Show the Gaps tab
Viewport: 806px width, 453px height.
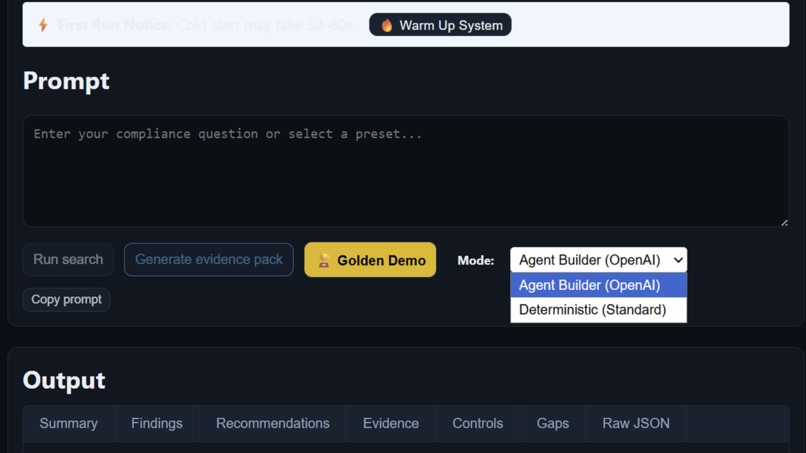pyautogui.click(x=553, y=423)
